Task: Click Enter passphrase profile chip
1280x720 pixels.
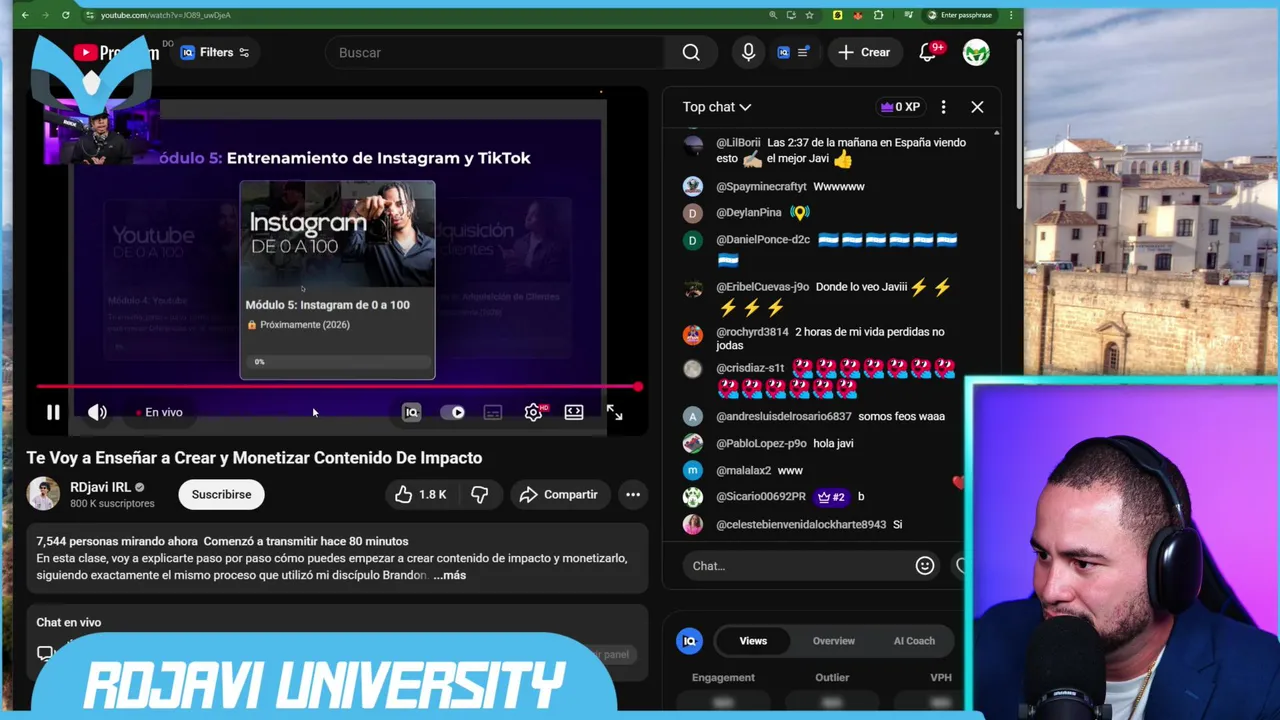Action: (960, 15)
